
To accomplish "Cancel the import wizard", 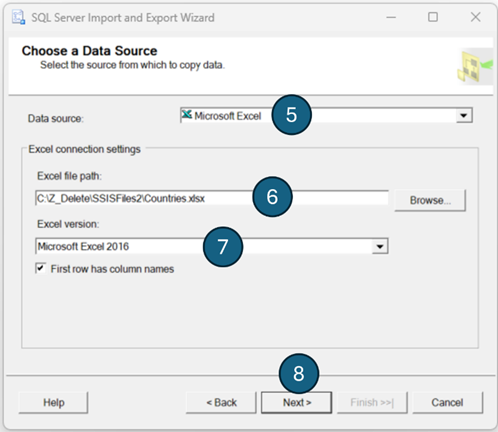I will (447, 403).
